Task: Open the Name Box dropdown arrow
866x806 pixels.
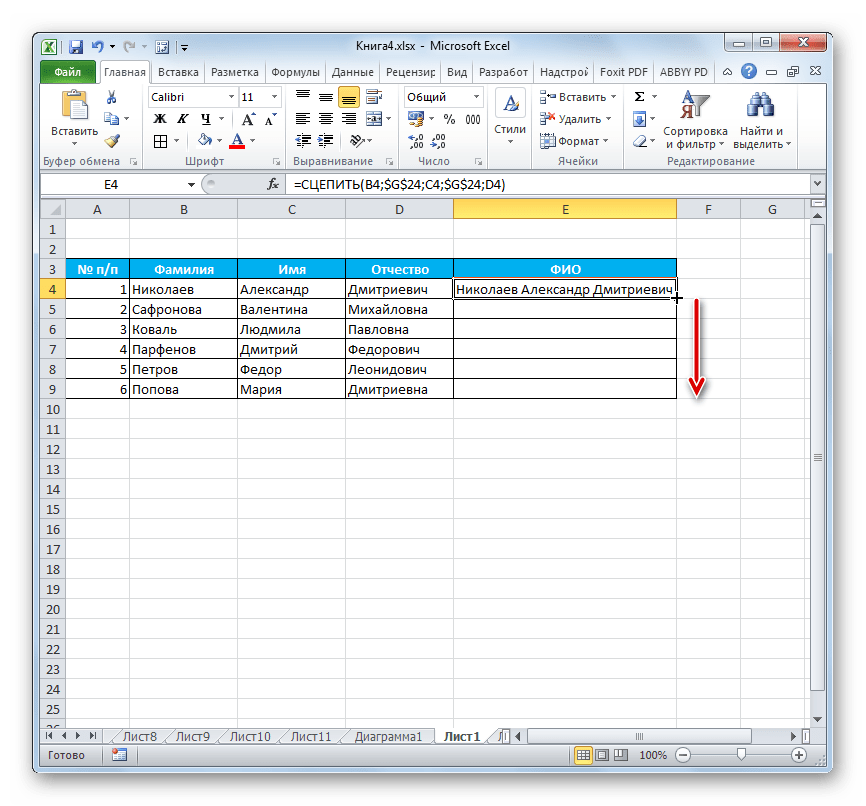Action: click(191, 185)
